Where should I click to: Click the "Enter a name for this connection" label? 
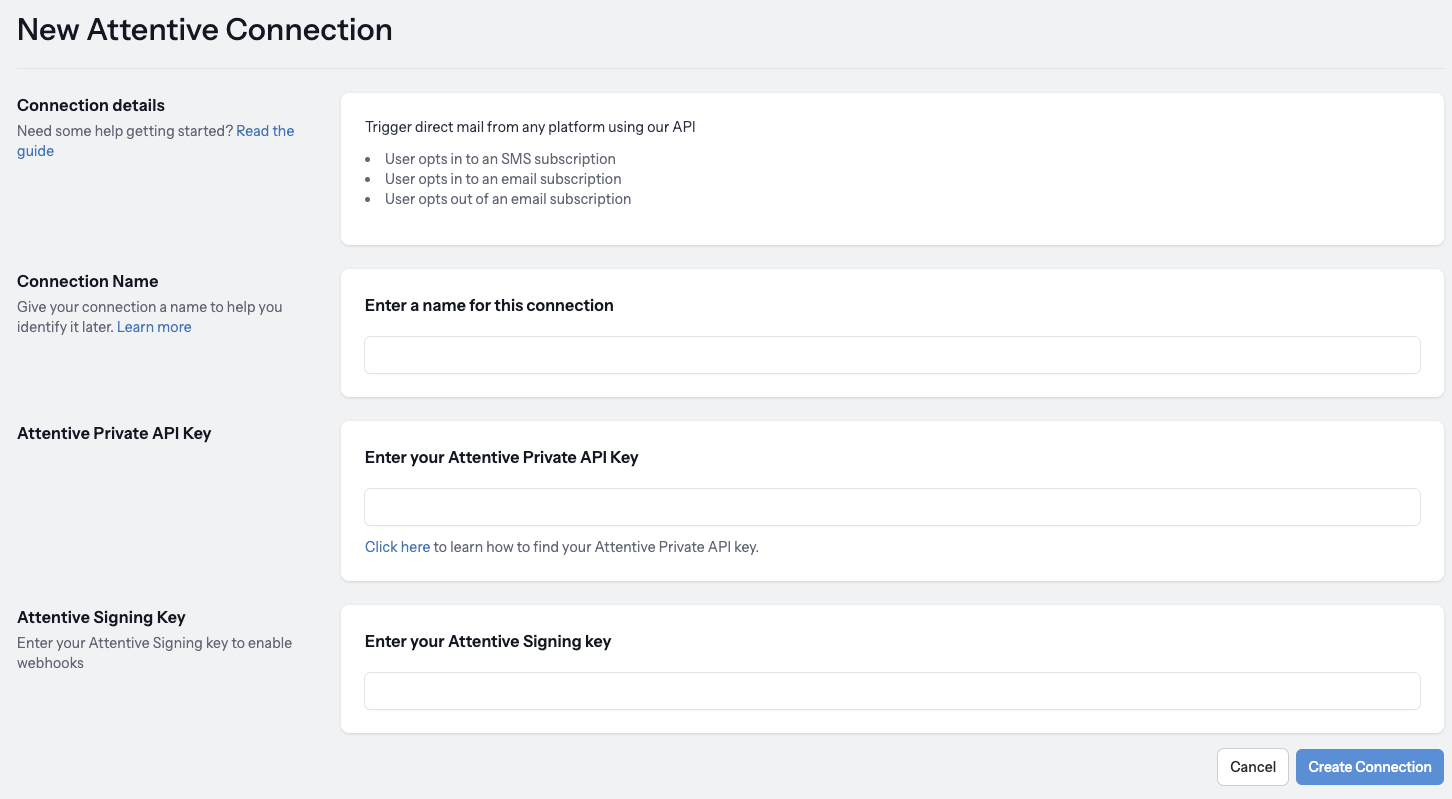click(489, 305)
